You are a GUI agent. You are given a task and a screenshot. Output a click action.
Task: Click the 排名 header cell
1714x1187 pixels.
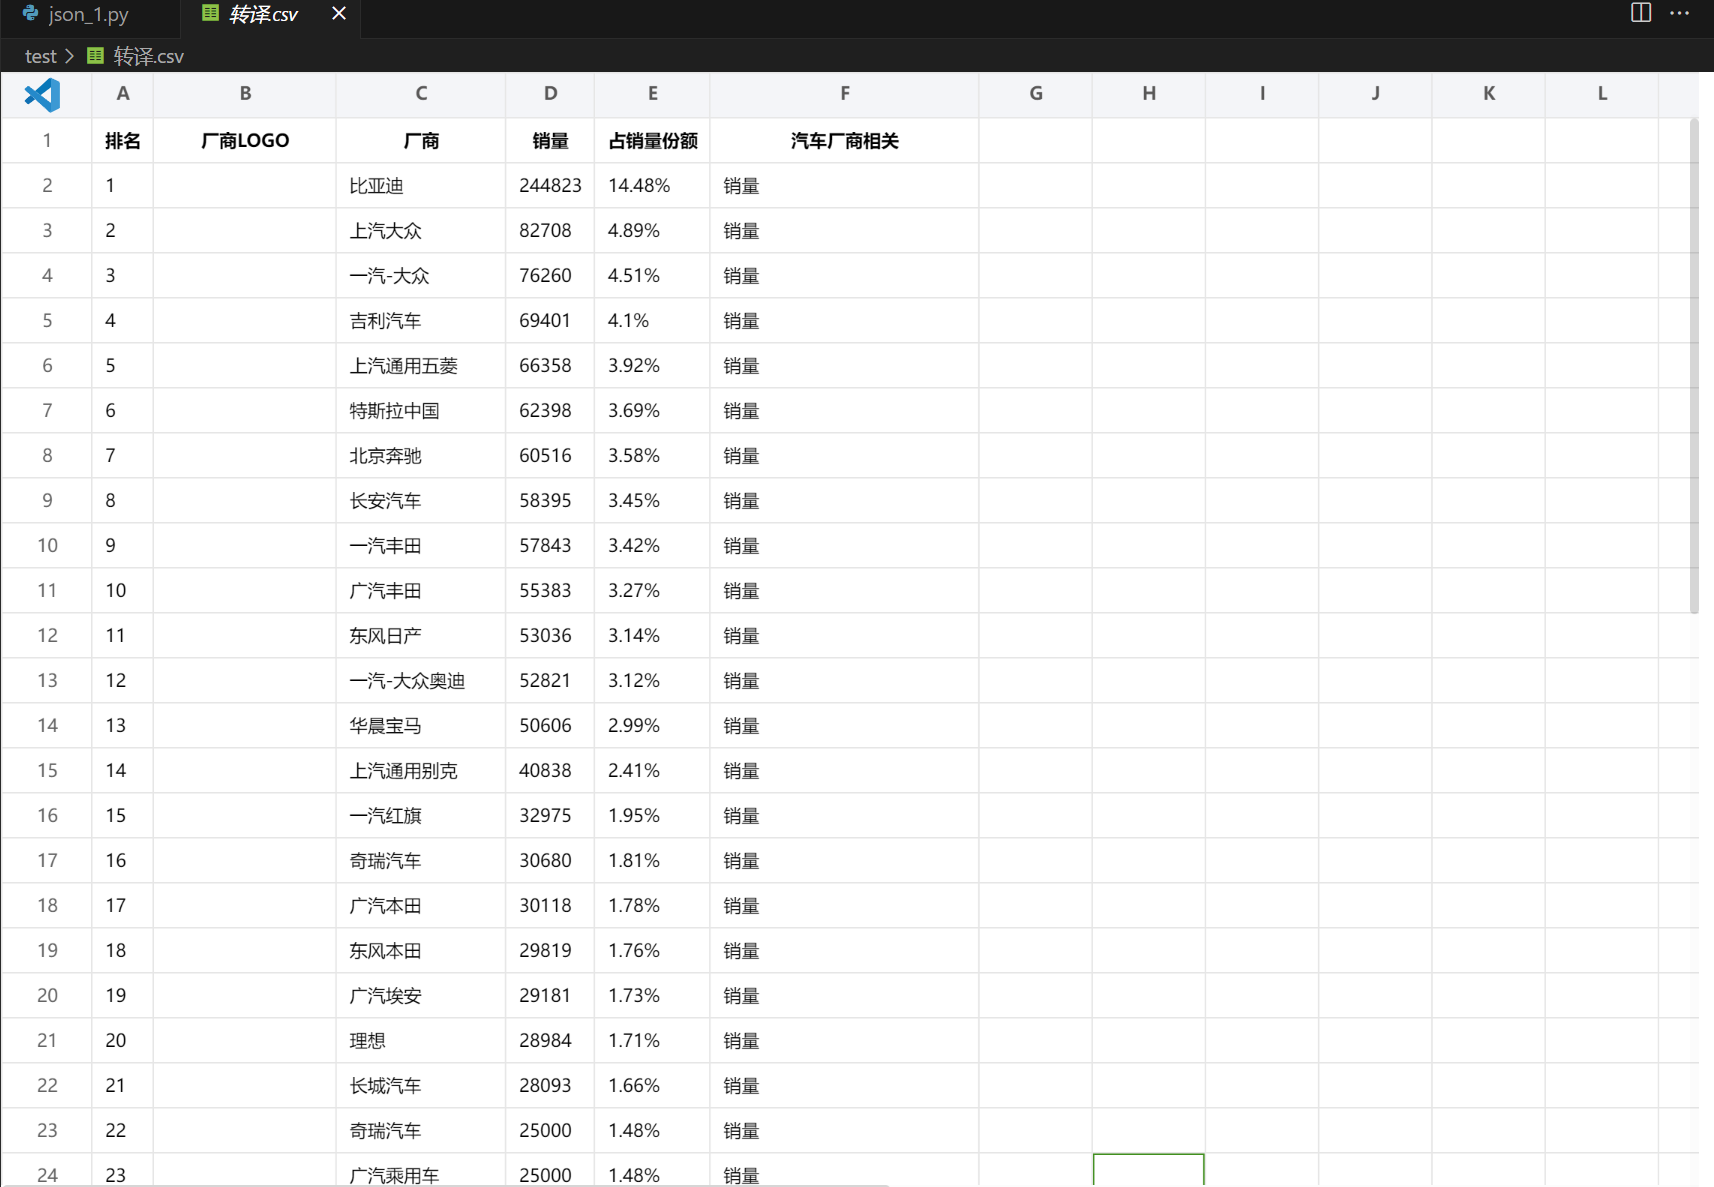click(122, 141)
